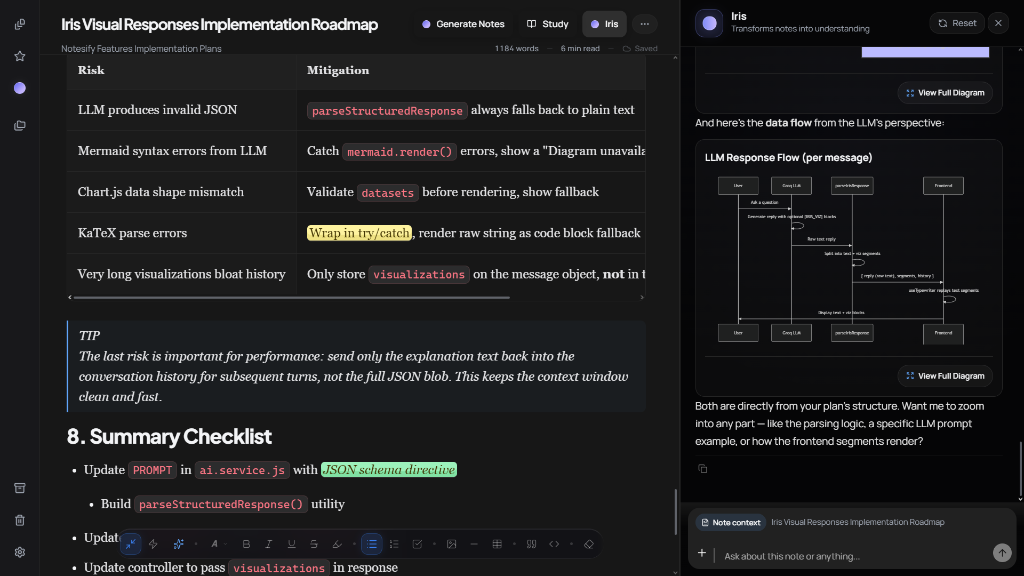Click the note title Iris Visual Responses Implementation Roadmap
1024x576 pixels.
tap(219, 25)
